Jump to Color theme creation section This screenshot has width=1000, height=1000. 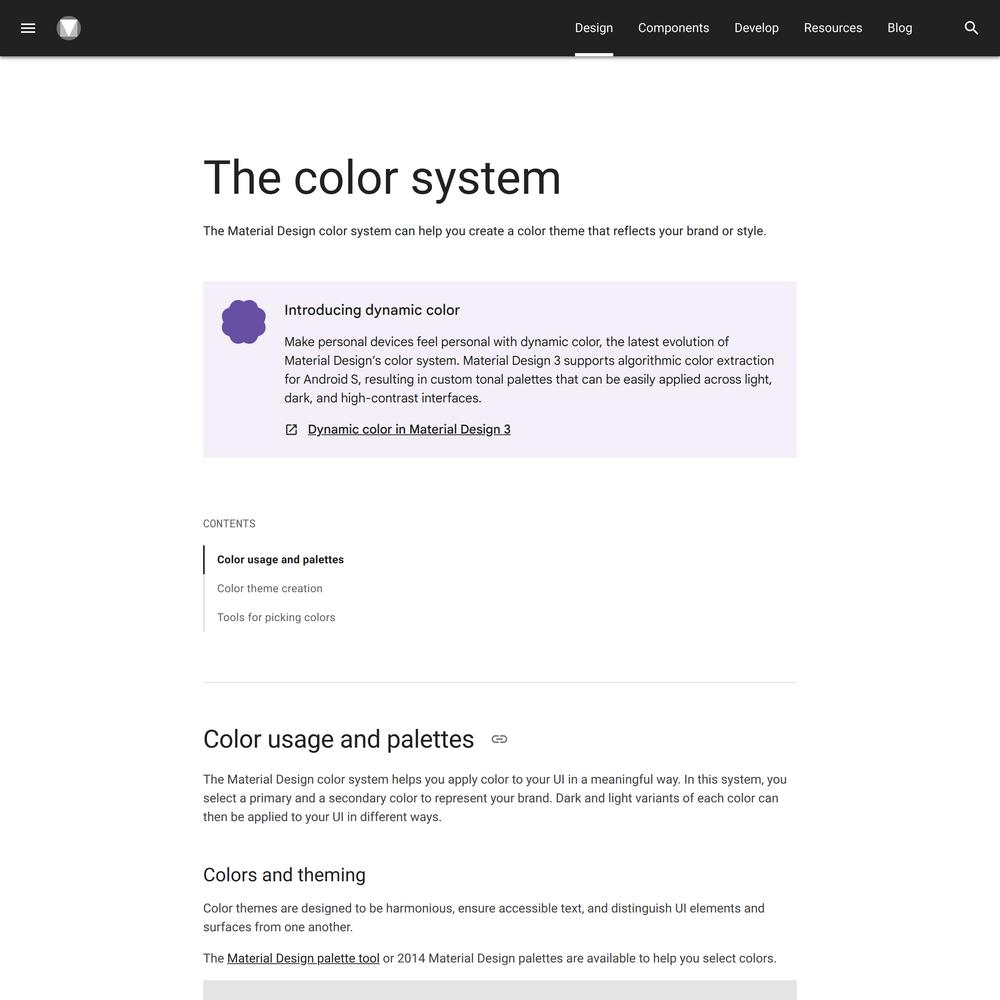click(270, 589)
